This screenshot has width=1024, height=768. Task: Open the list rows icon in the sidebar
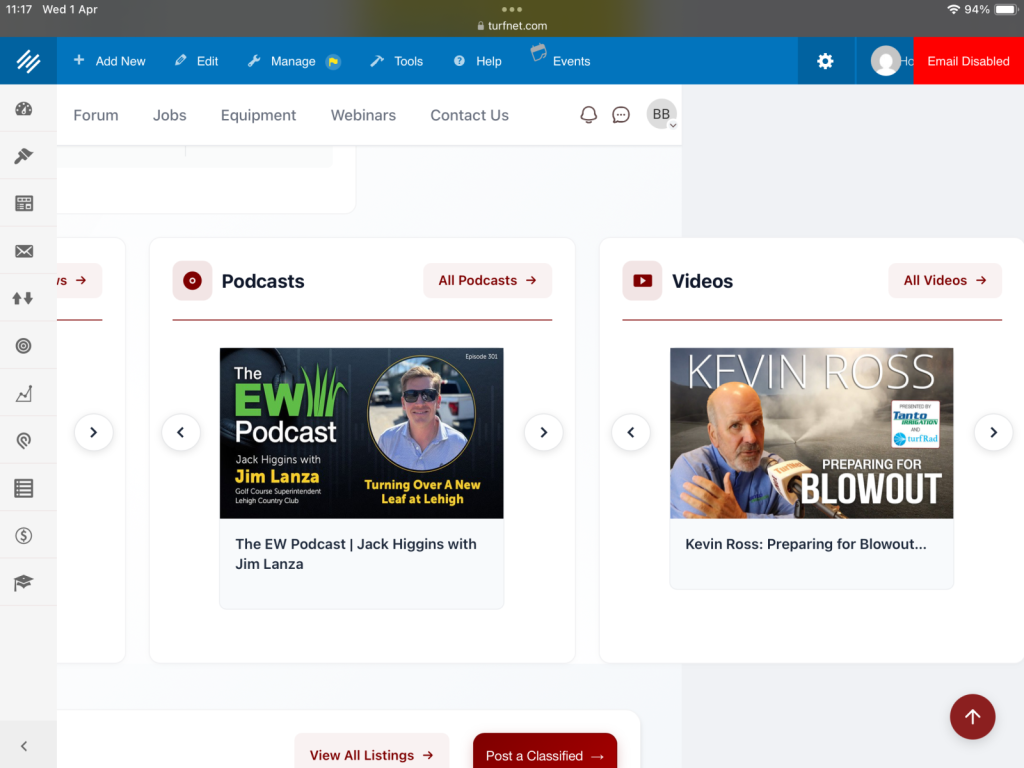(24, 488)
